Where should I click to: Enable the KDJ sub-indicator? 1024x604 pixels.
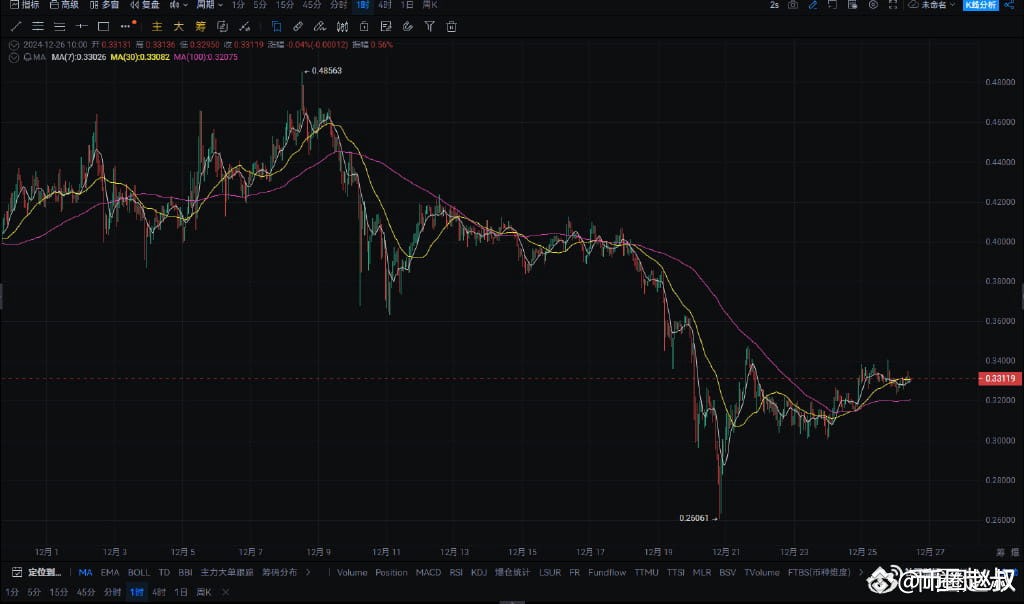click(x=479, y=573)
